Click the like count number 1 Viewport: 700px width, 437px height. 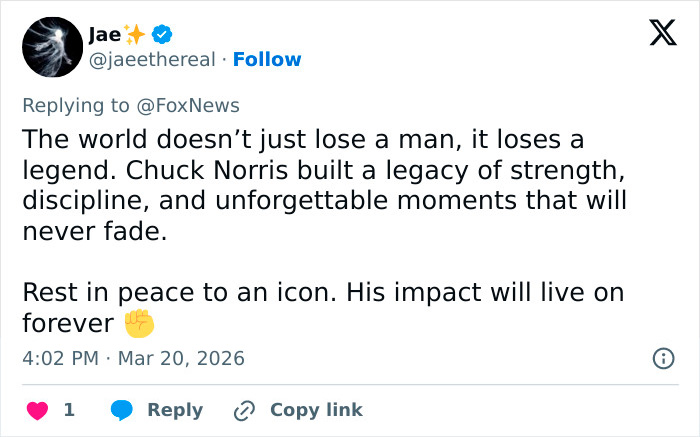point(69,410)
